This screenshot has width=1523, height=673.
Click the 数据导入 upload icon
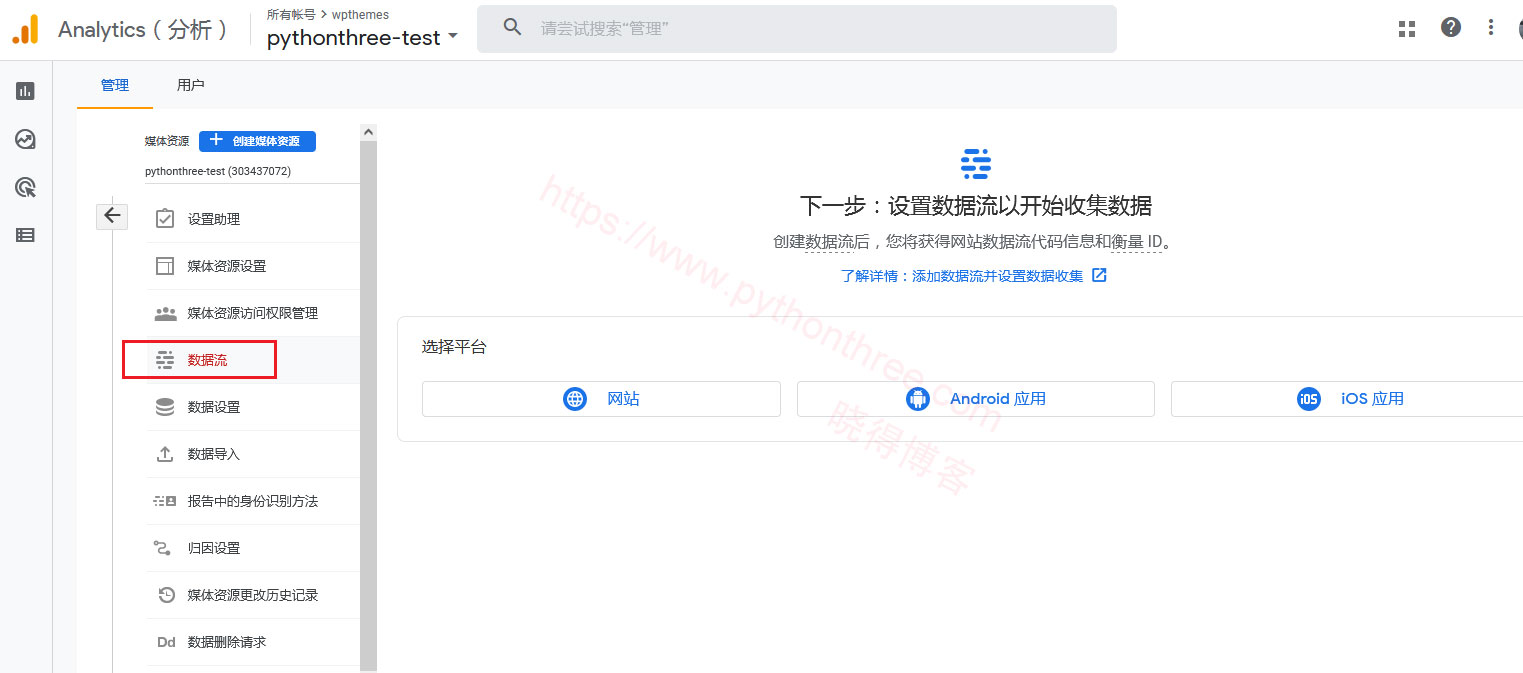165,454
